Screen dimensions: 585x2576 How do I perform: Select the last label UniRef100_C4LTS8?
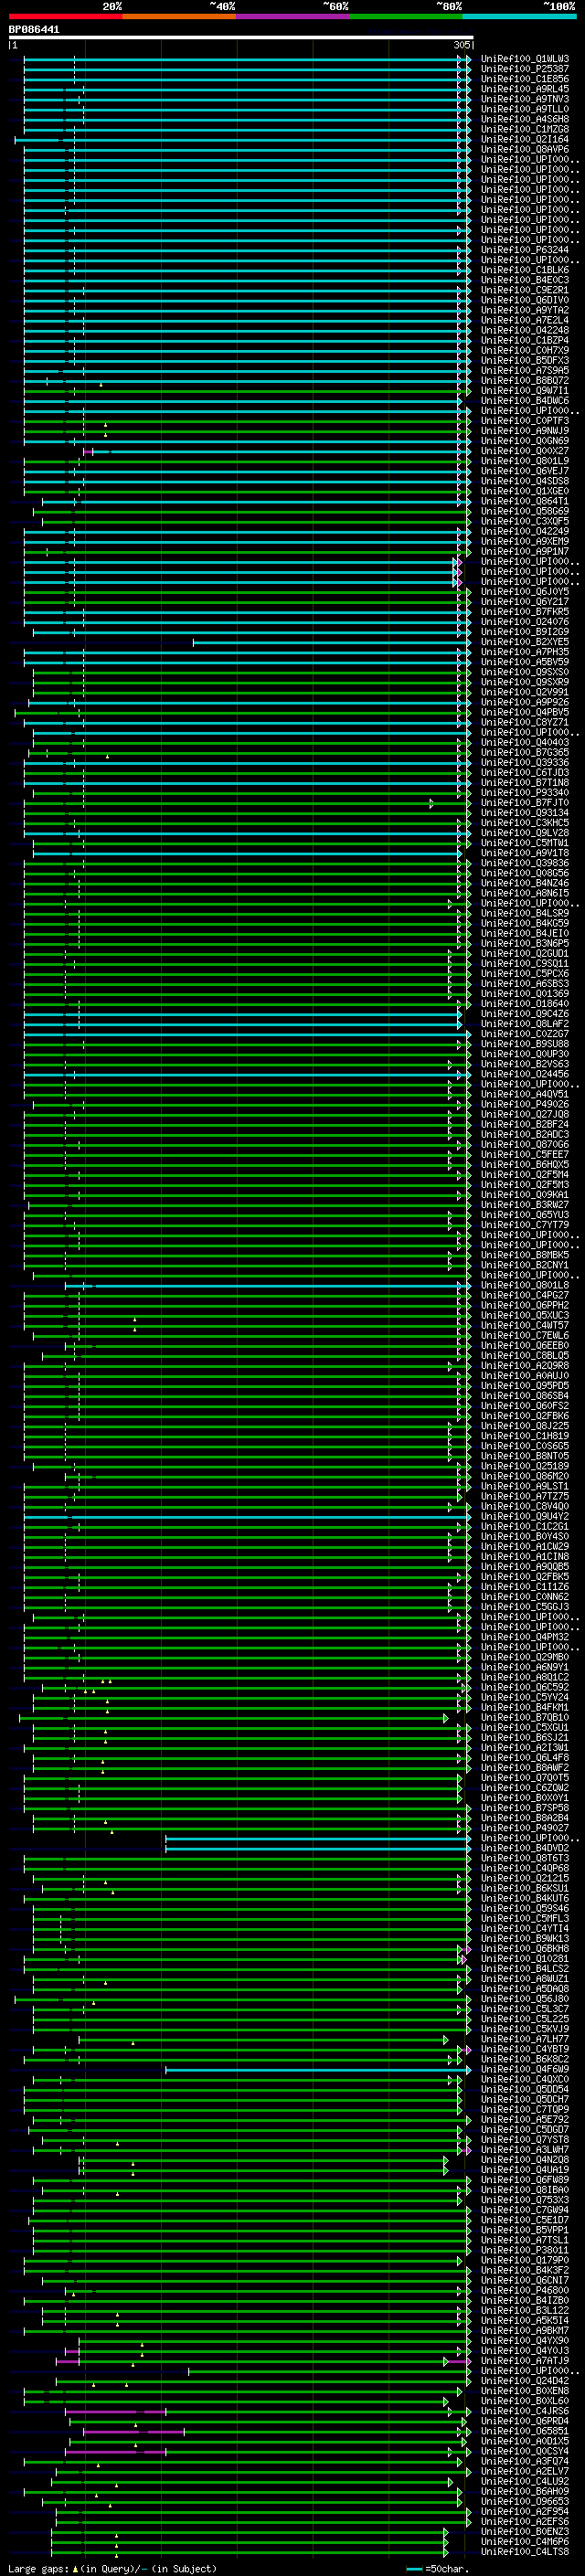(525, 2551)
